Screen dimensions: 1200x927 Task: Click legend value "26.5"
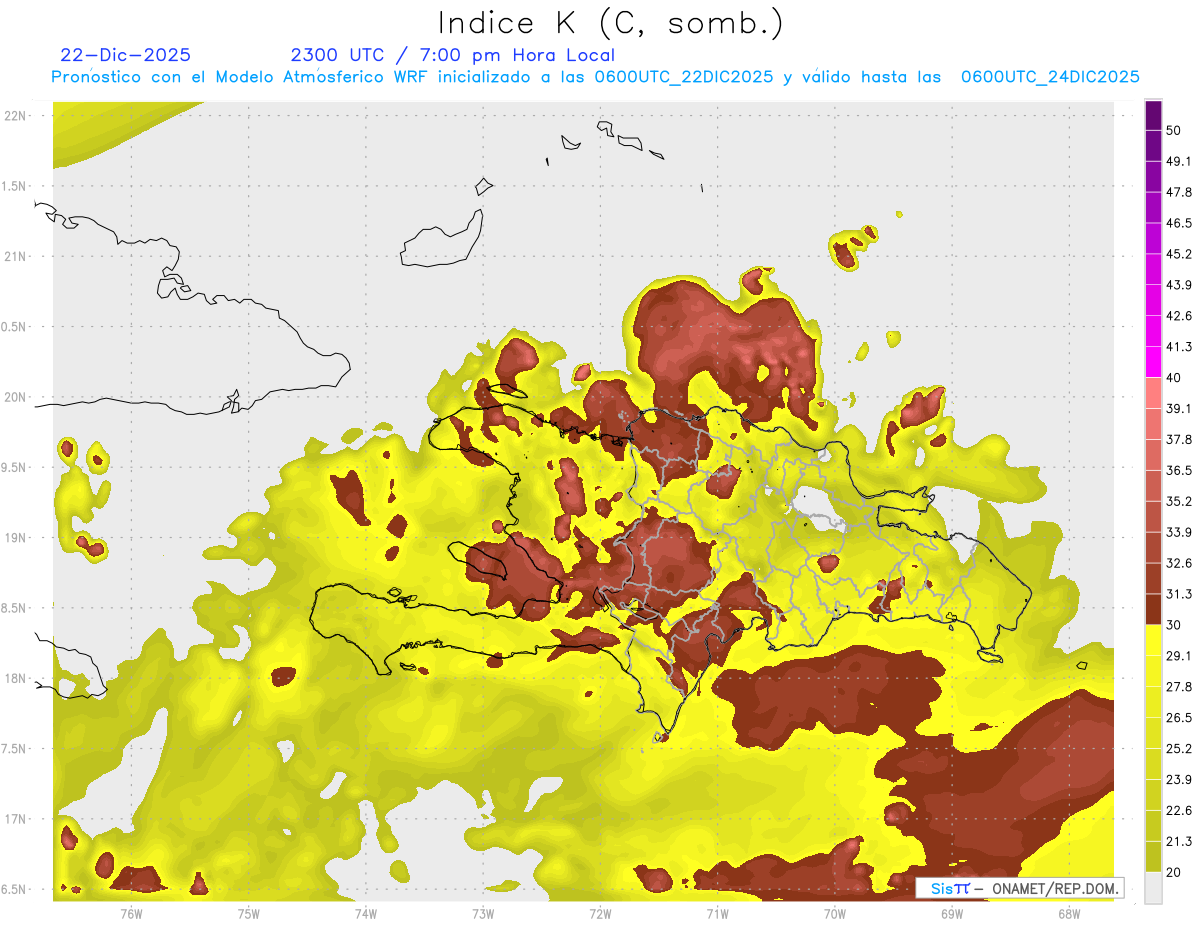pyautogui.click(x=1179, y=718)
